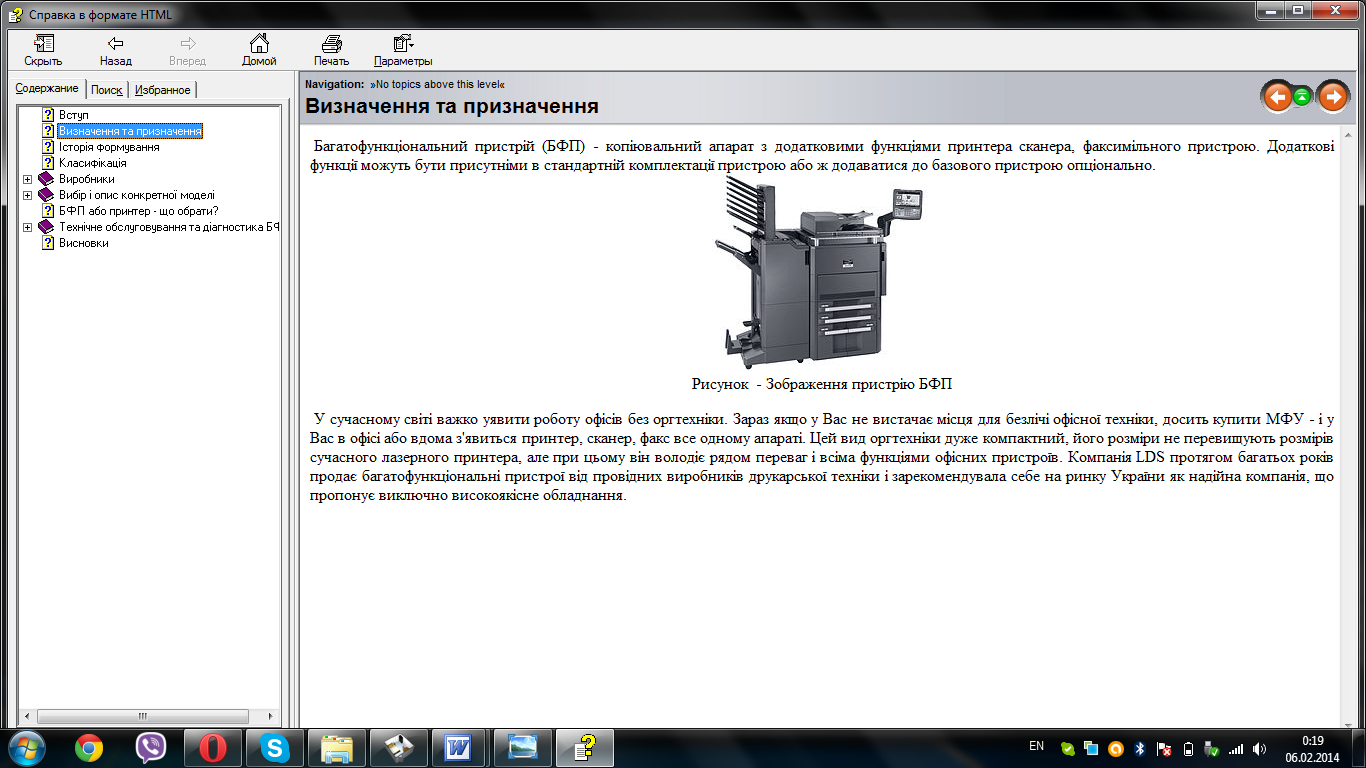Click the Визначення та призначення page heading
Screen dimensions: 1366x768
pyautogui.click(x=452, y=106)
